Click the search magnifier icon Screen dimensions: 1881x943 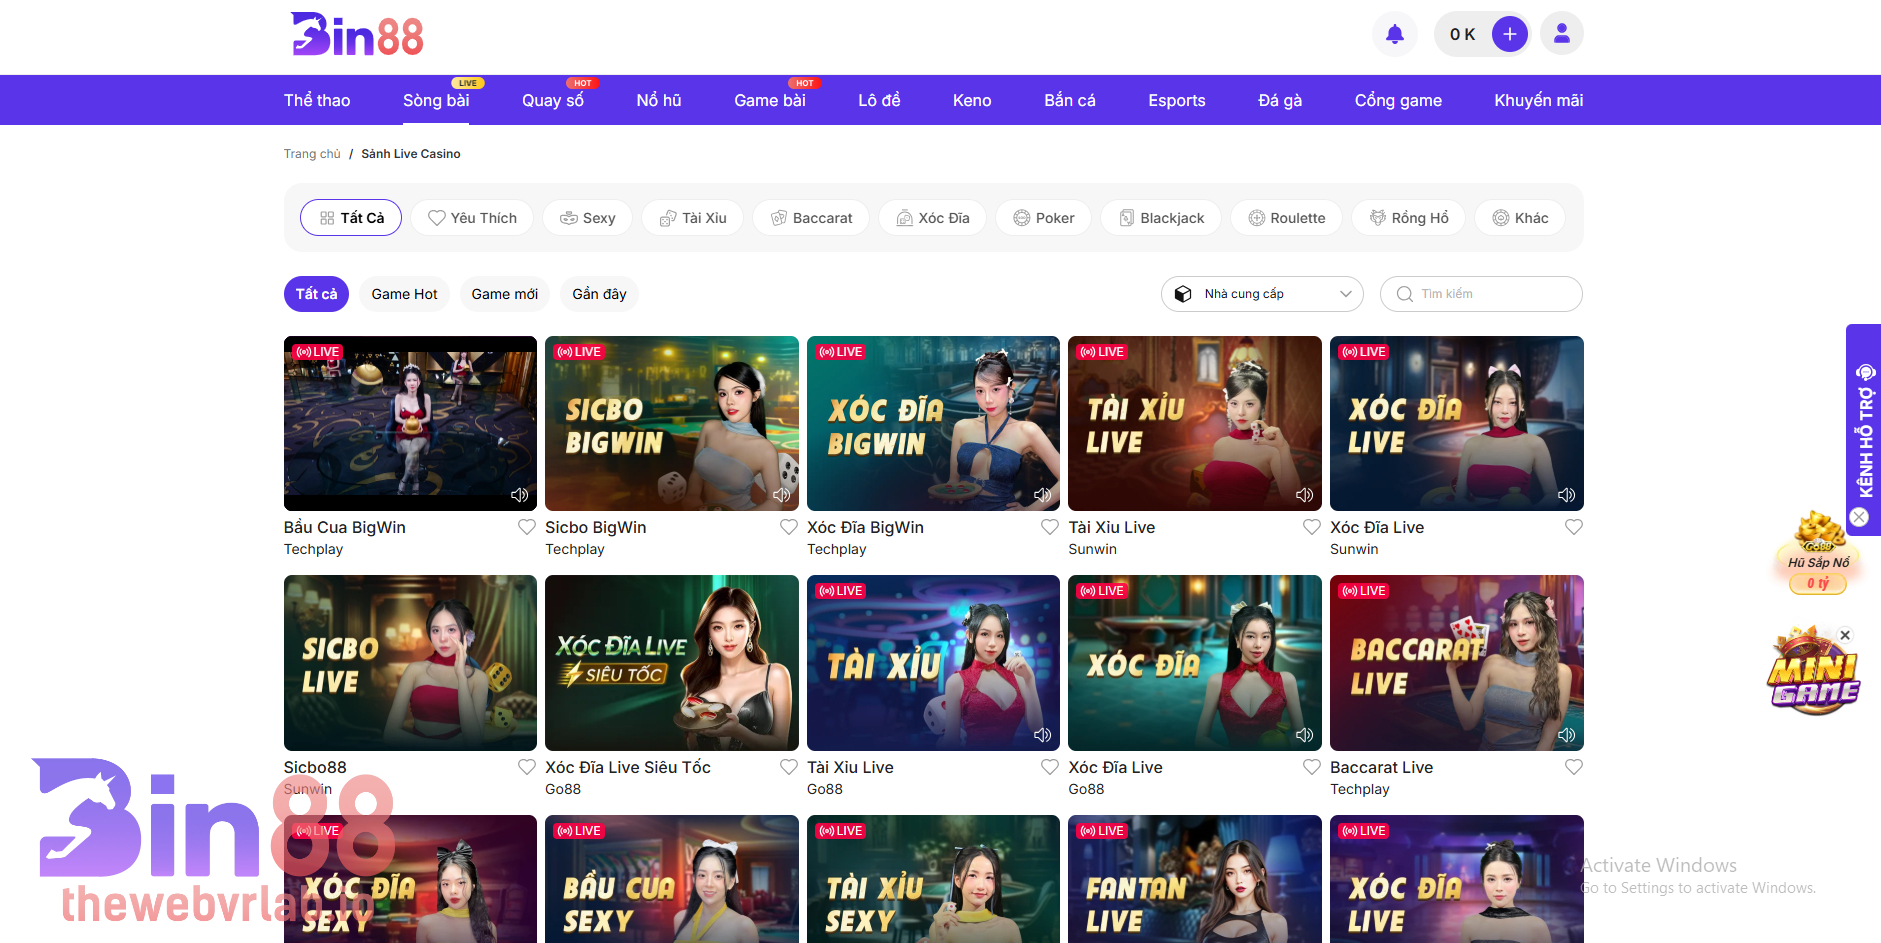(1405, 293)
